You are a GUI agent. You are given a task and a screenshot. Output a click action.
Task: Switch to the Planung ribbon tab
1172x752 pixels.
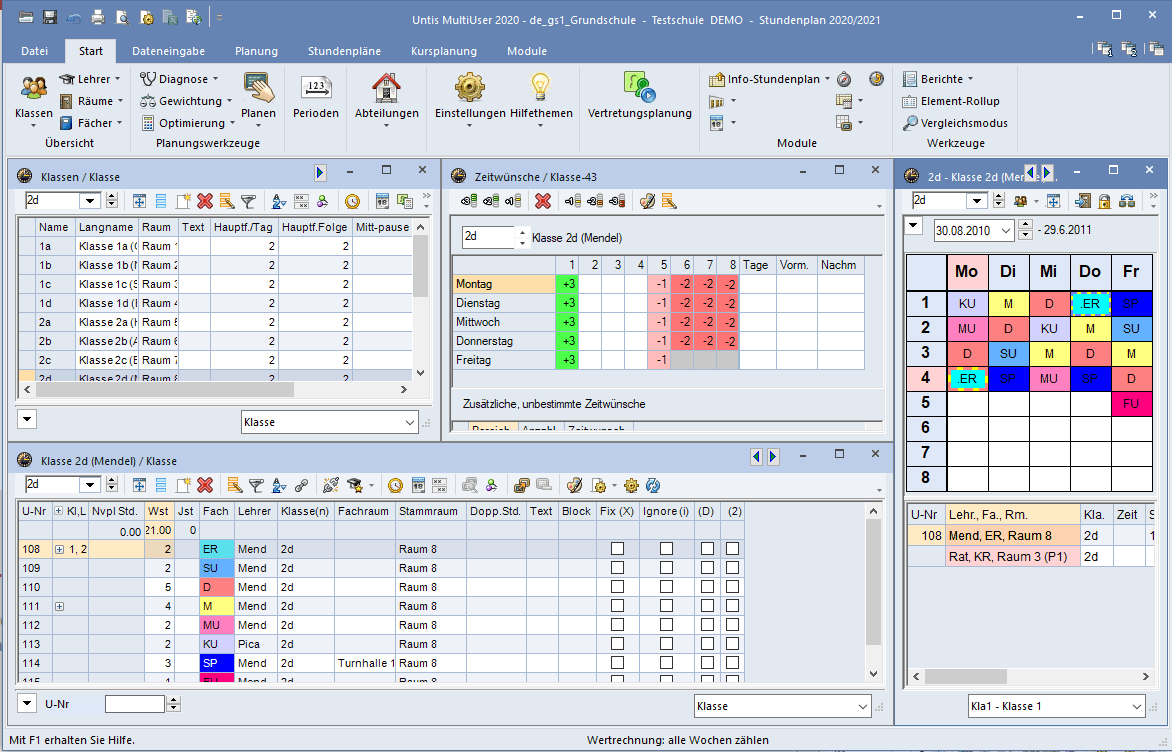point(256,50)
